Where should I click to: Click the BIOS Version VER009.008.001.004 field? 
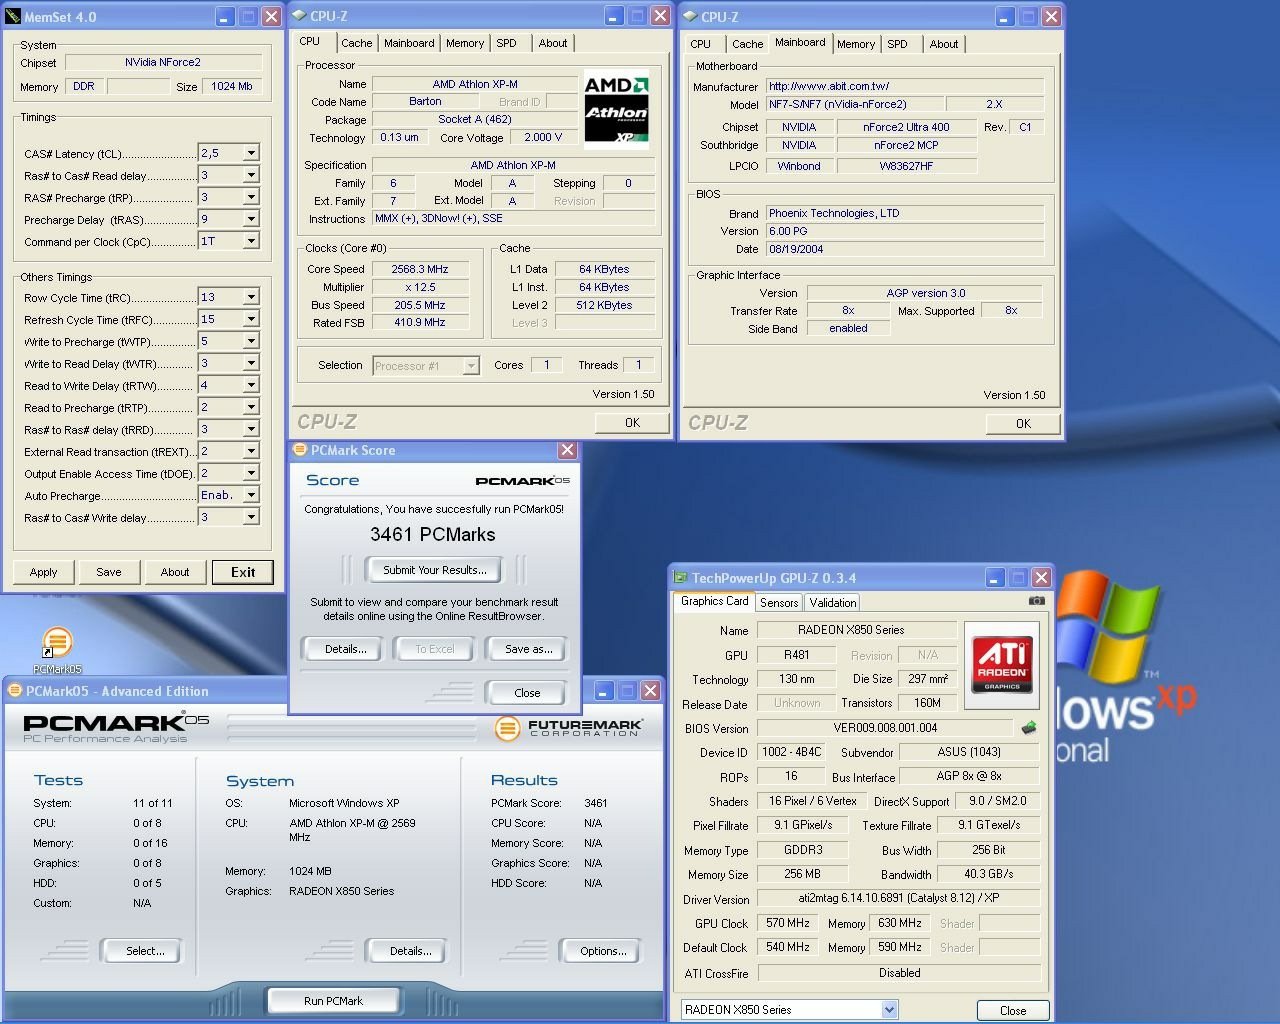[885, 728]
